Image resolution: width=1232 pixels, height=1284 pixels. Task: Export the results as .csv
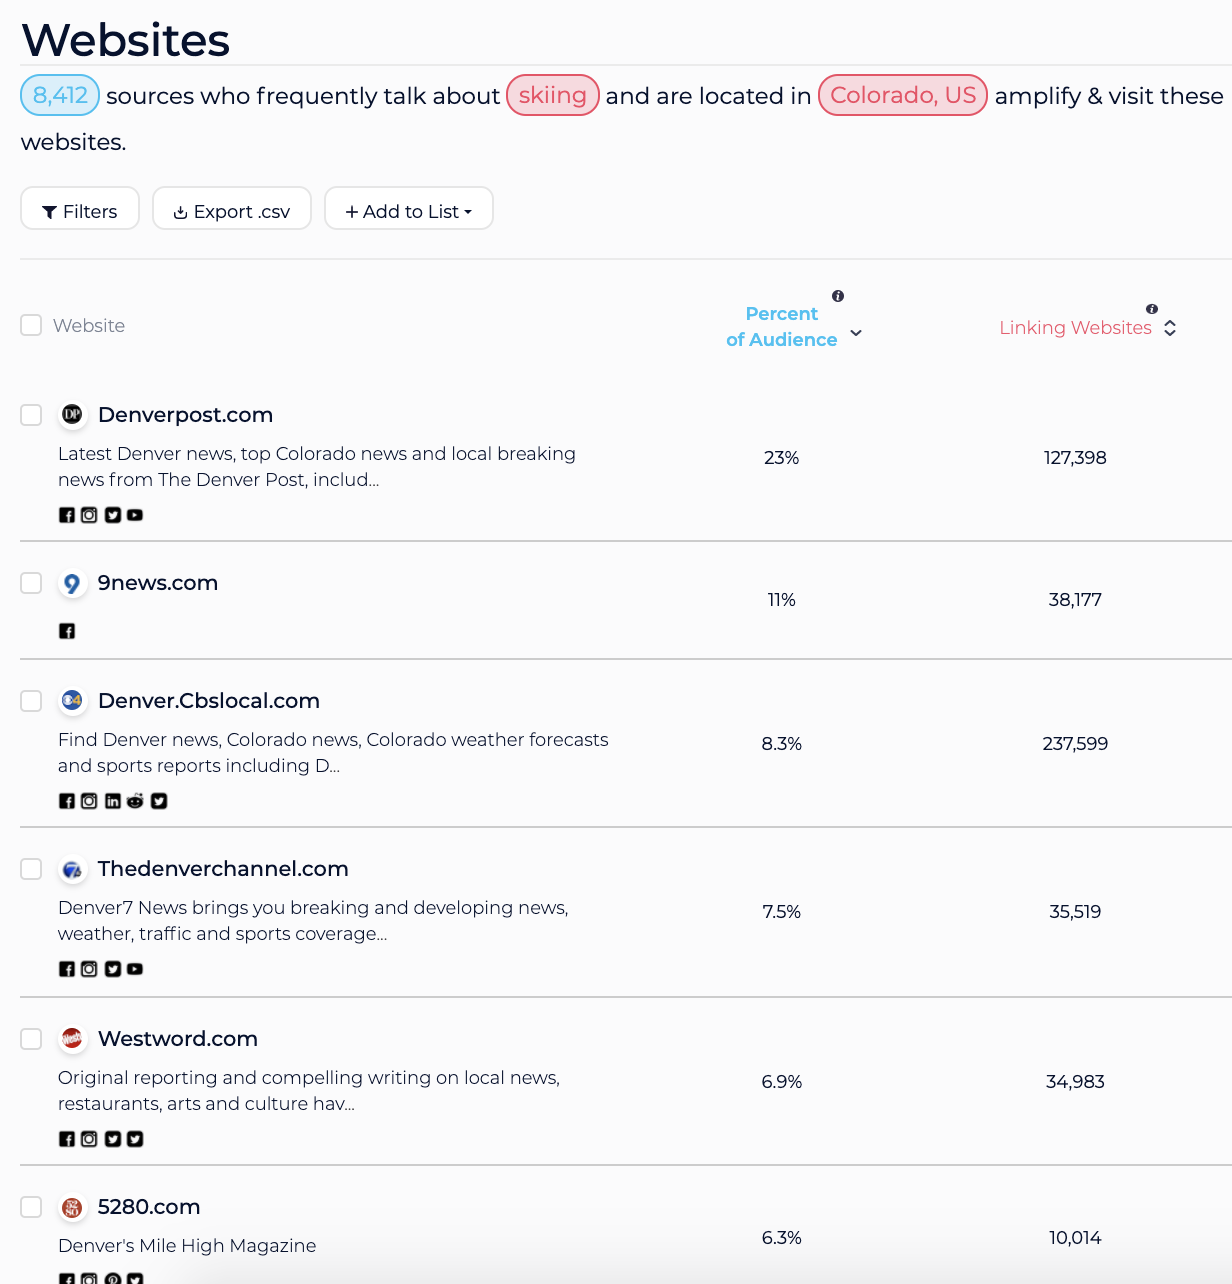tap(232, 209)
